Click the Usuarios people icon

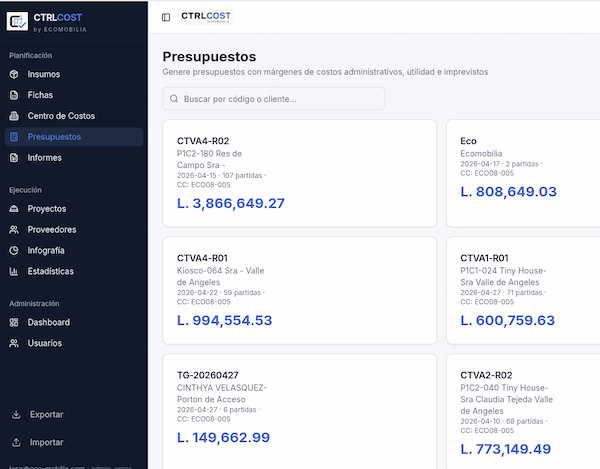[x=14, y=343]
